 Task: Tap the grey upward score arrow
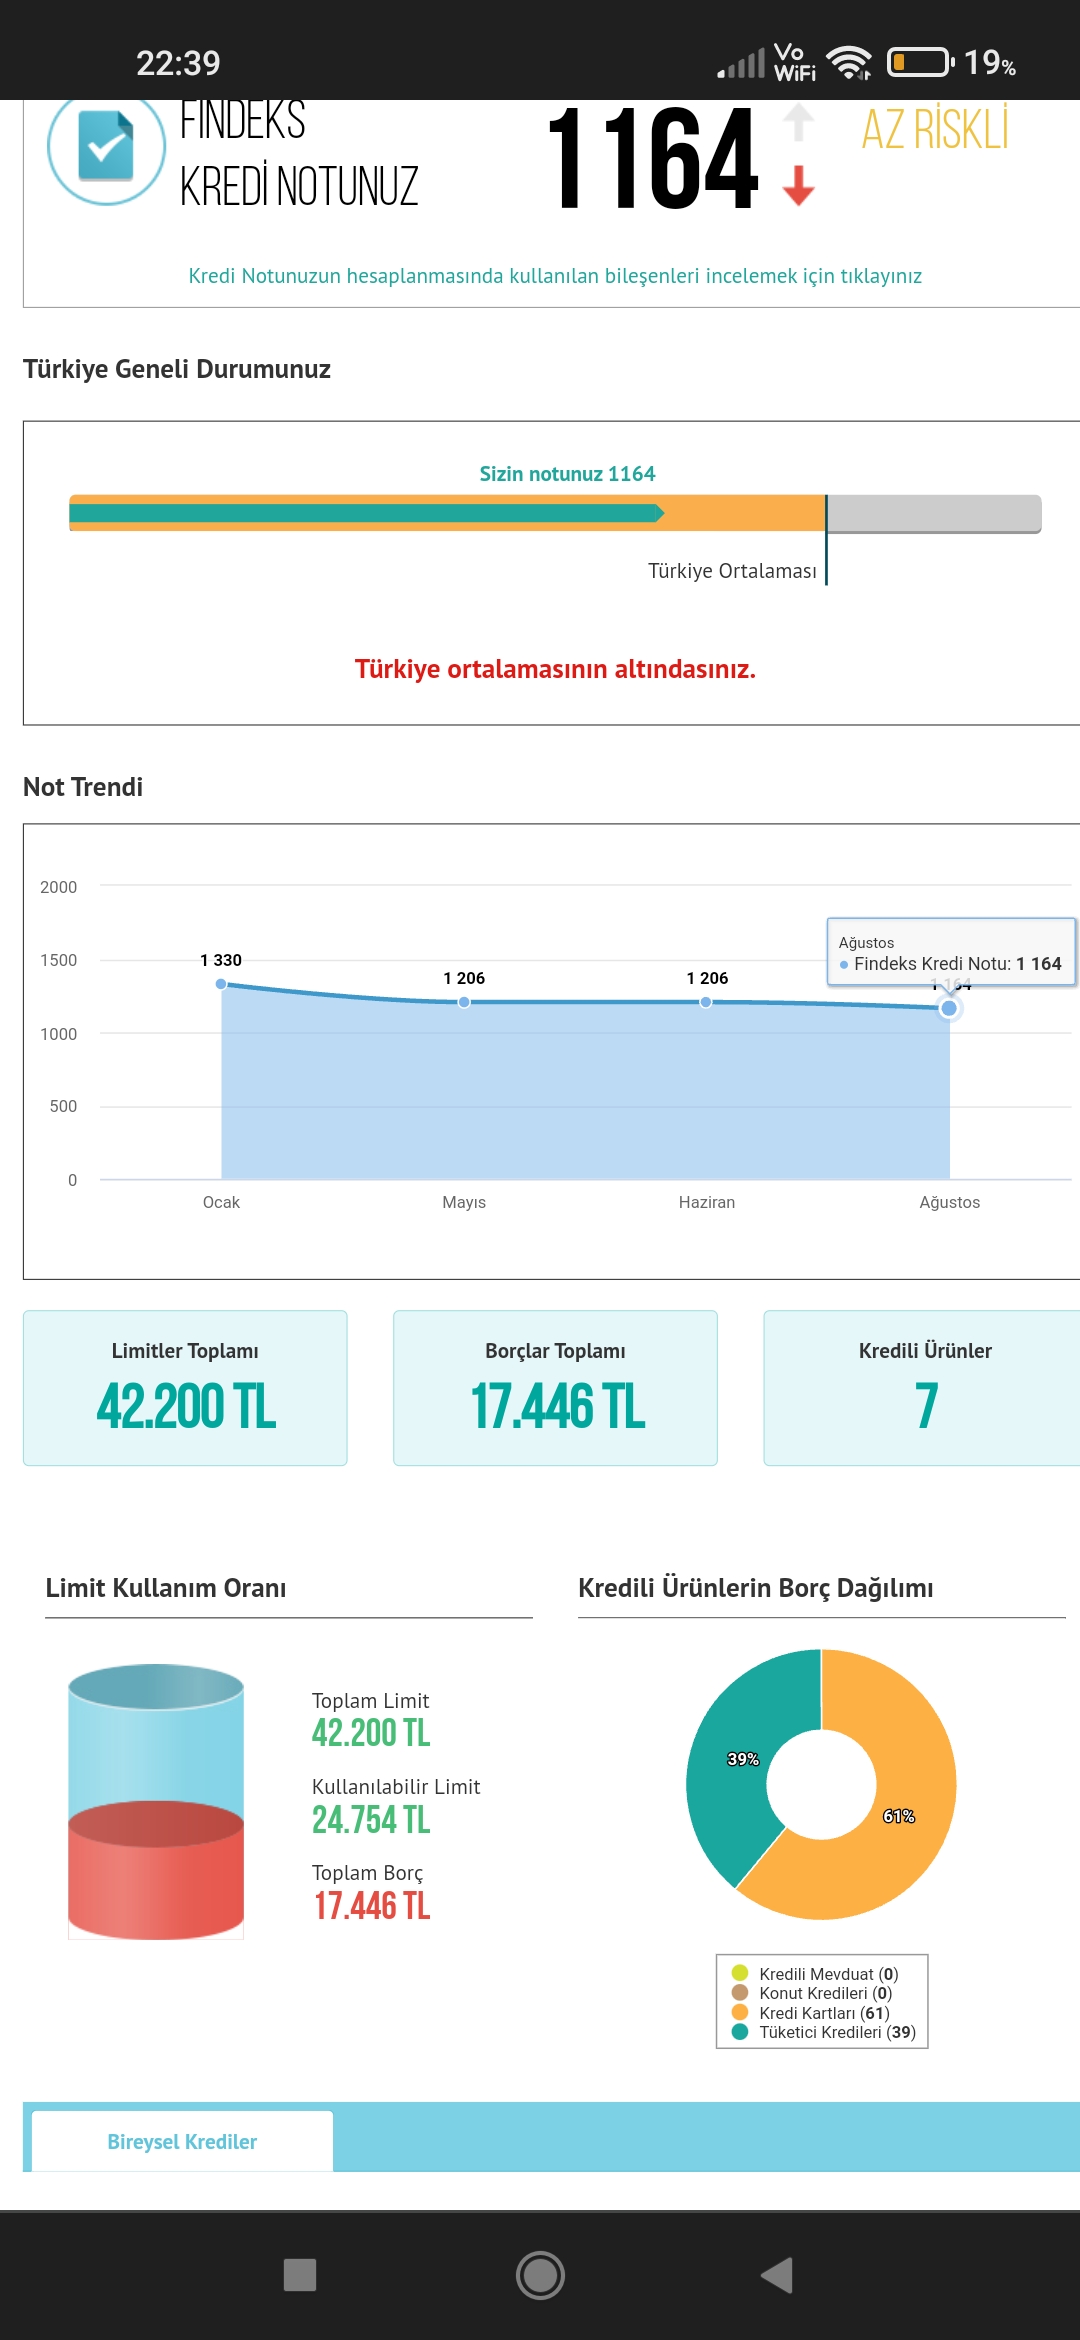click(x=798, y=122)
